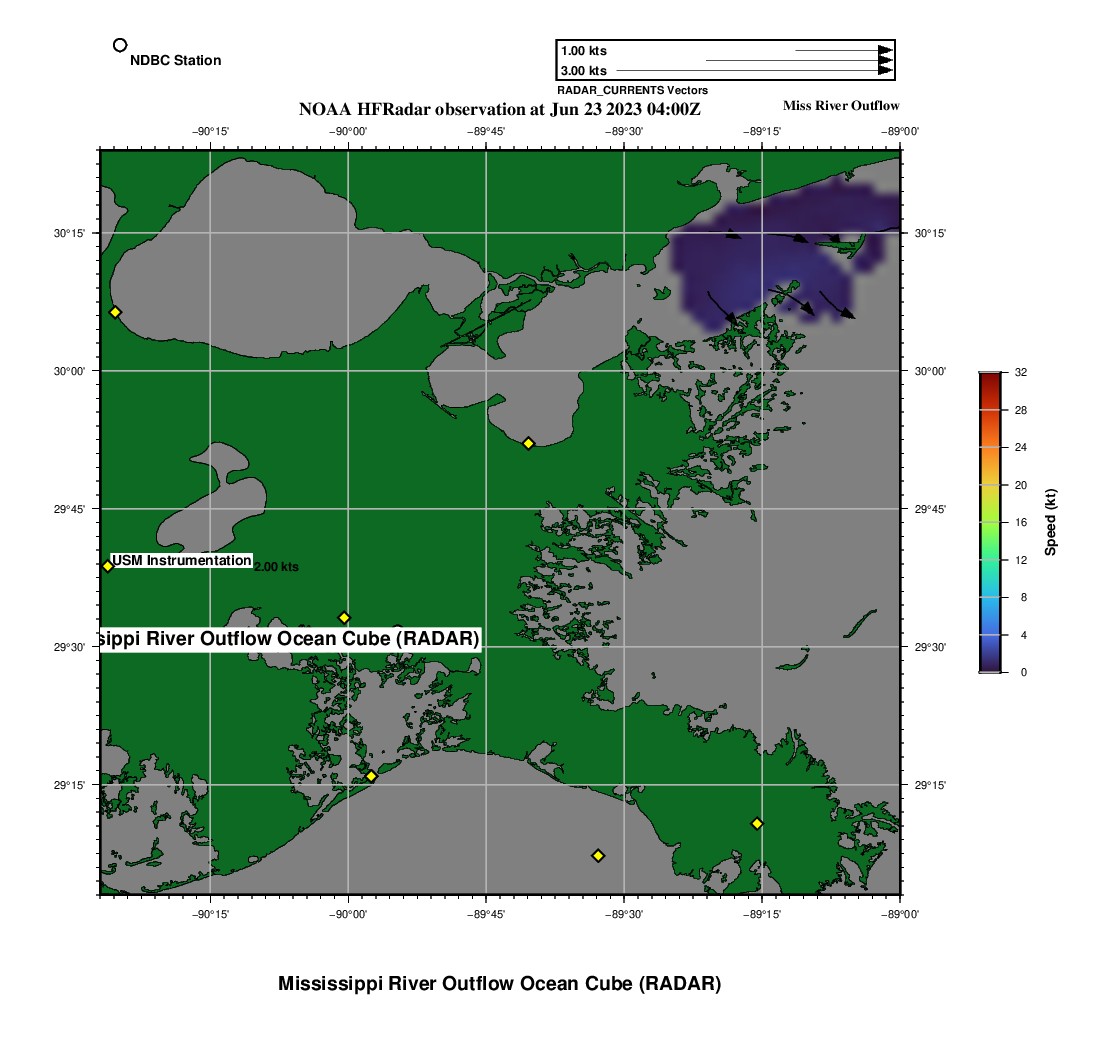The image size is (1100, 1050).
Task: Click the 2.00 kts label on the map
Action: [x=276, y=567]
